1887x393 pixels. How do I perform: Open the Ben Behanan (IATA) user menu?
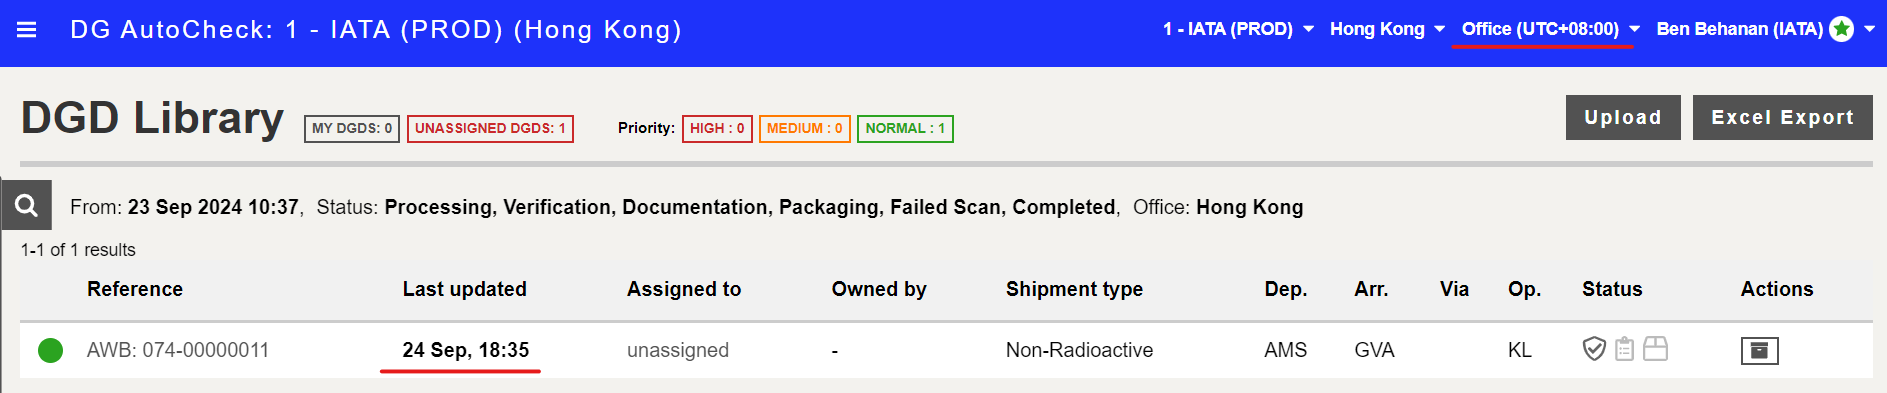1766,29
